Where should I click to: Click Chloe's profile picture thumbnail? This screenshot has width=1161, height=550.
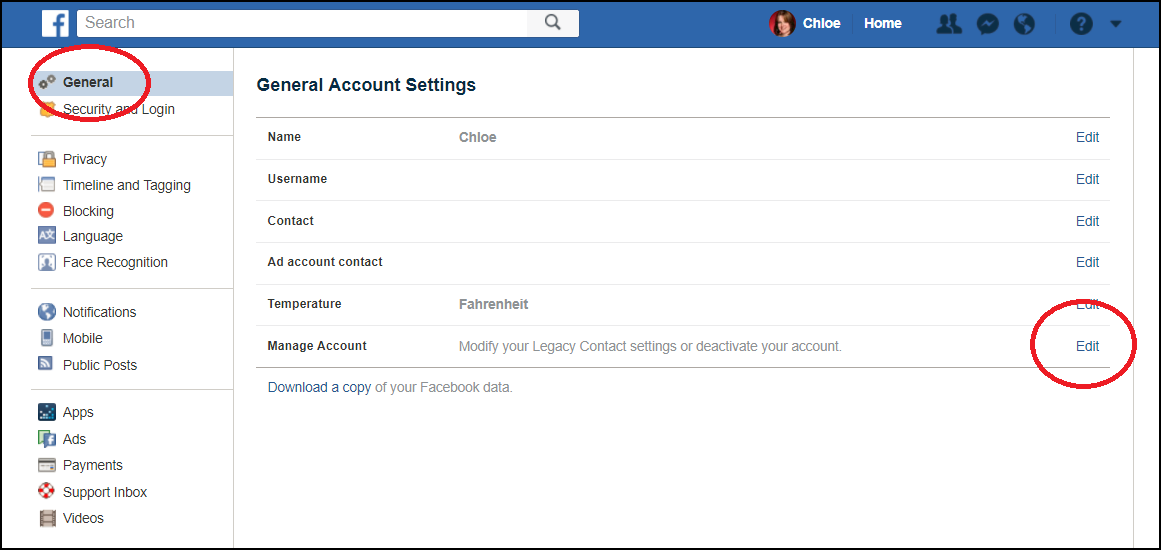click(781, 24)
